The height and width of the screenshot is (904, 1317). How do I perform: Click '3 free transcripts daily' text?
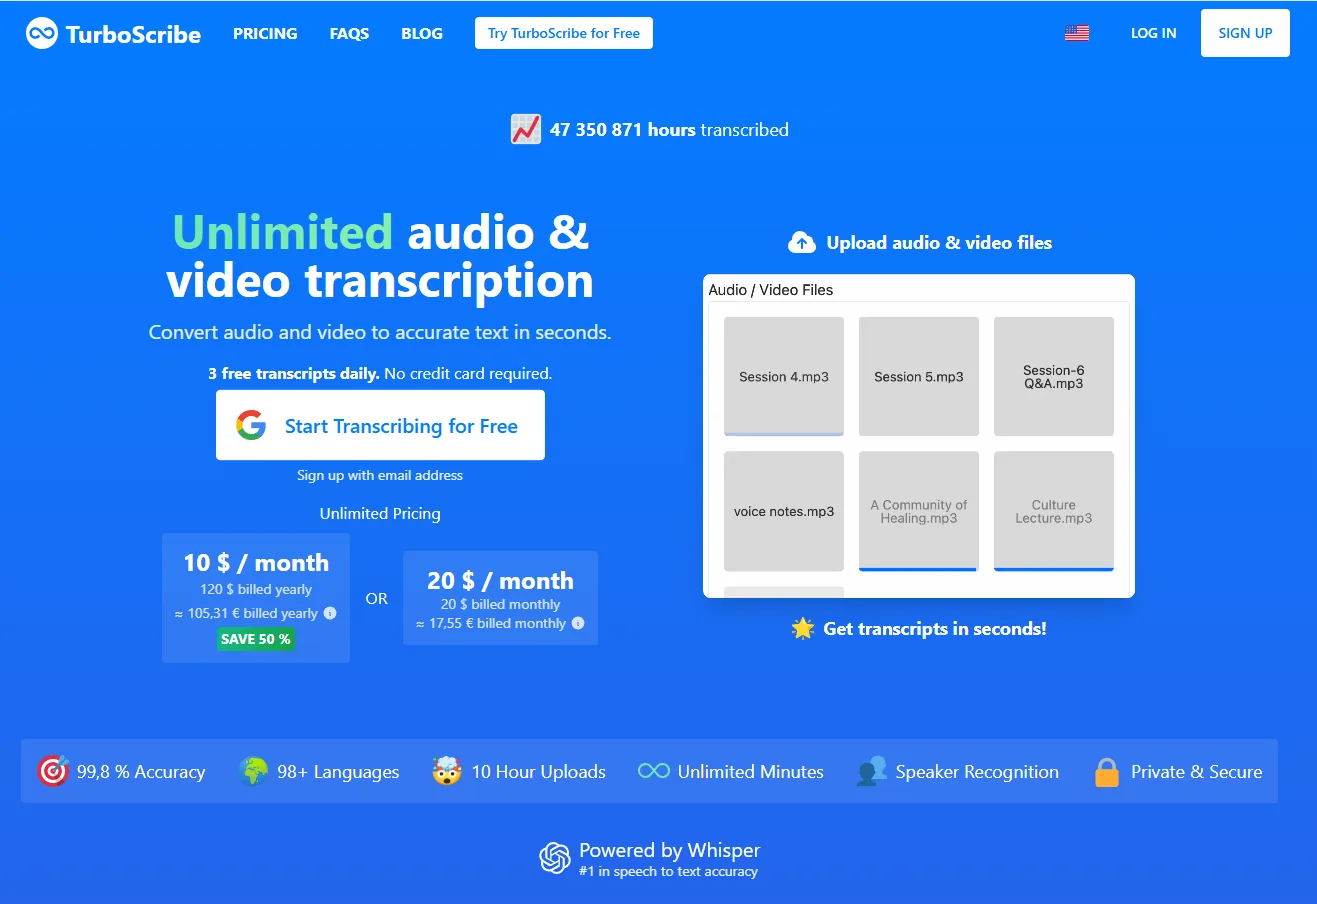[294, 374]
